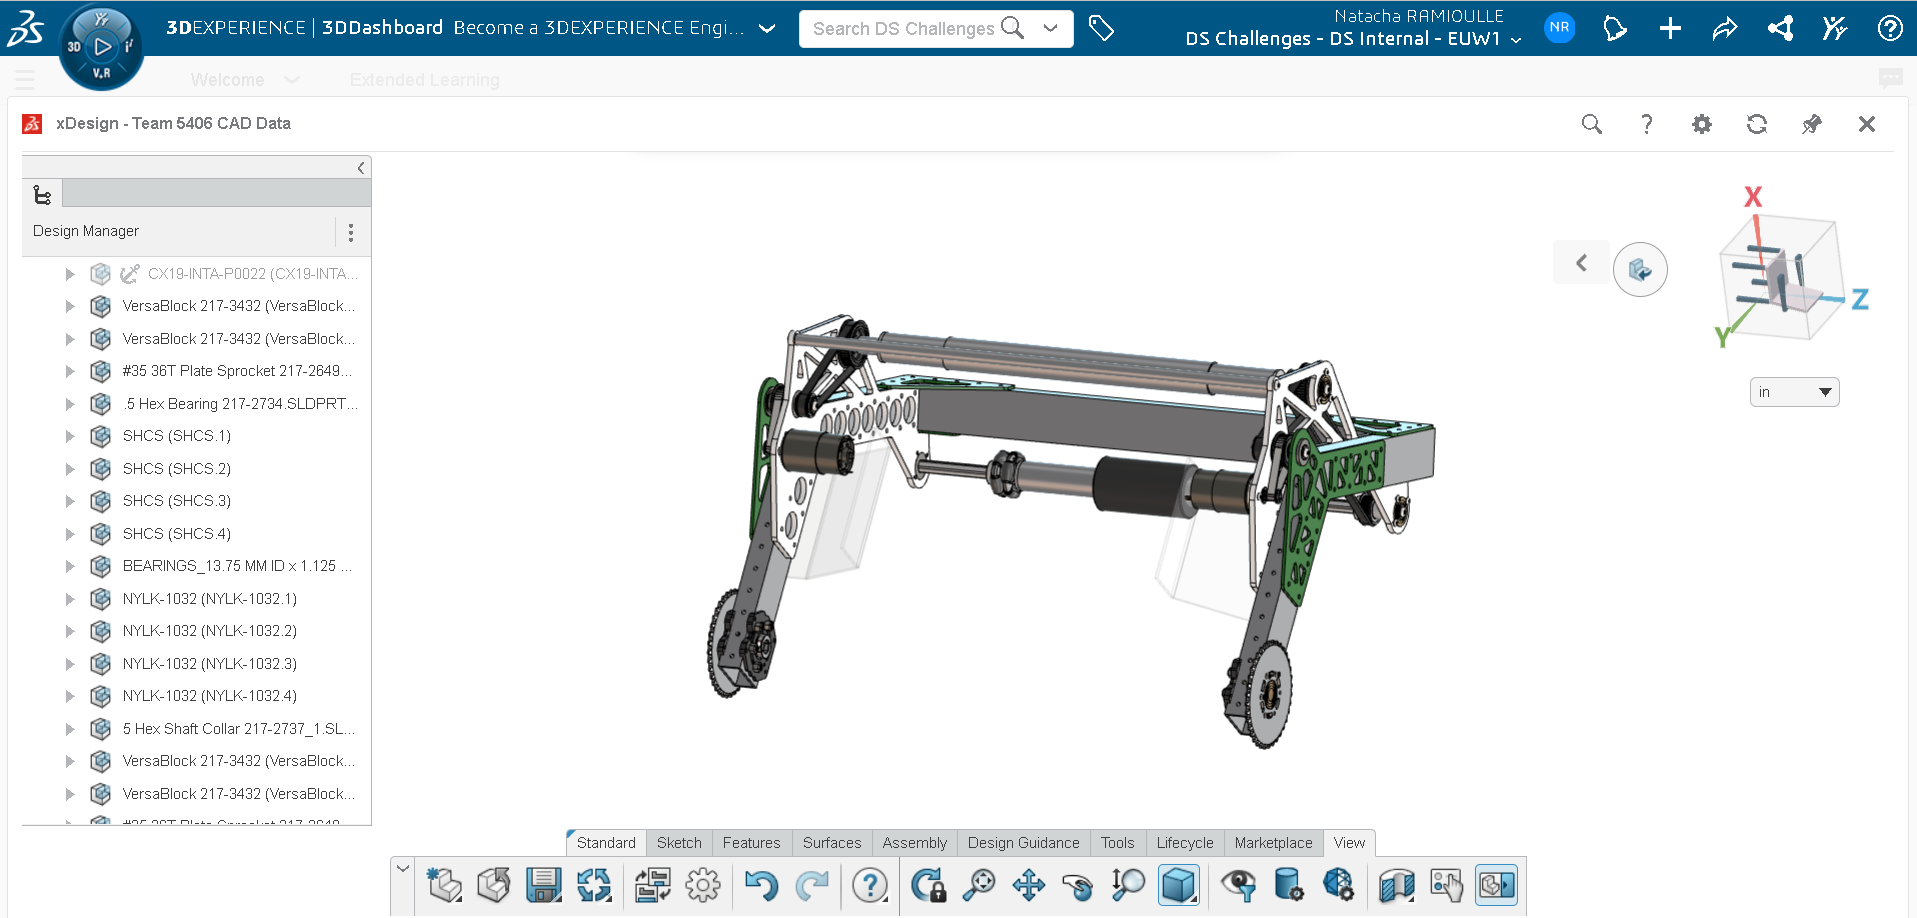Screen dimensions: 1917x918
Task: Click the Undo icon
Action: 760,885
